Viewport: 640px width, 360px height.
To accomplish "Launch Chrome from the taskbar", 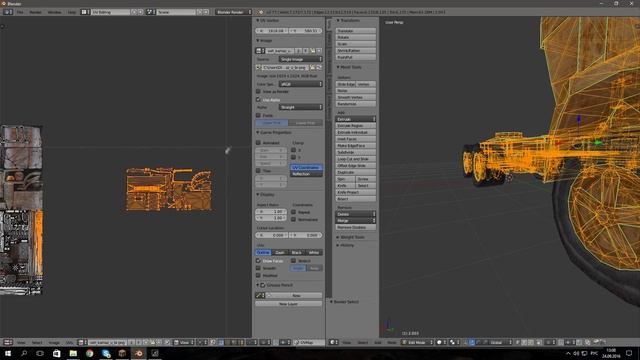I will click(x=89, y=353).
